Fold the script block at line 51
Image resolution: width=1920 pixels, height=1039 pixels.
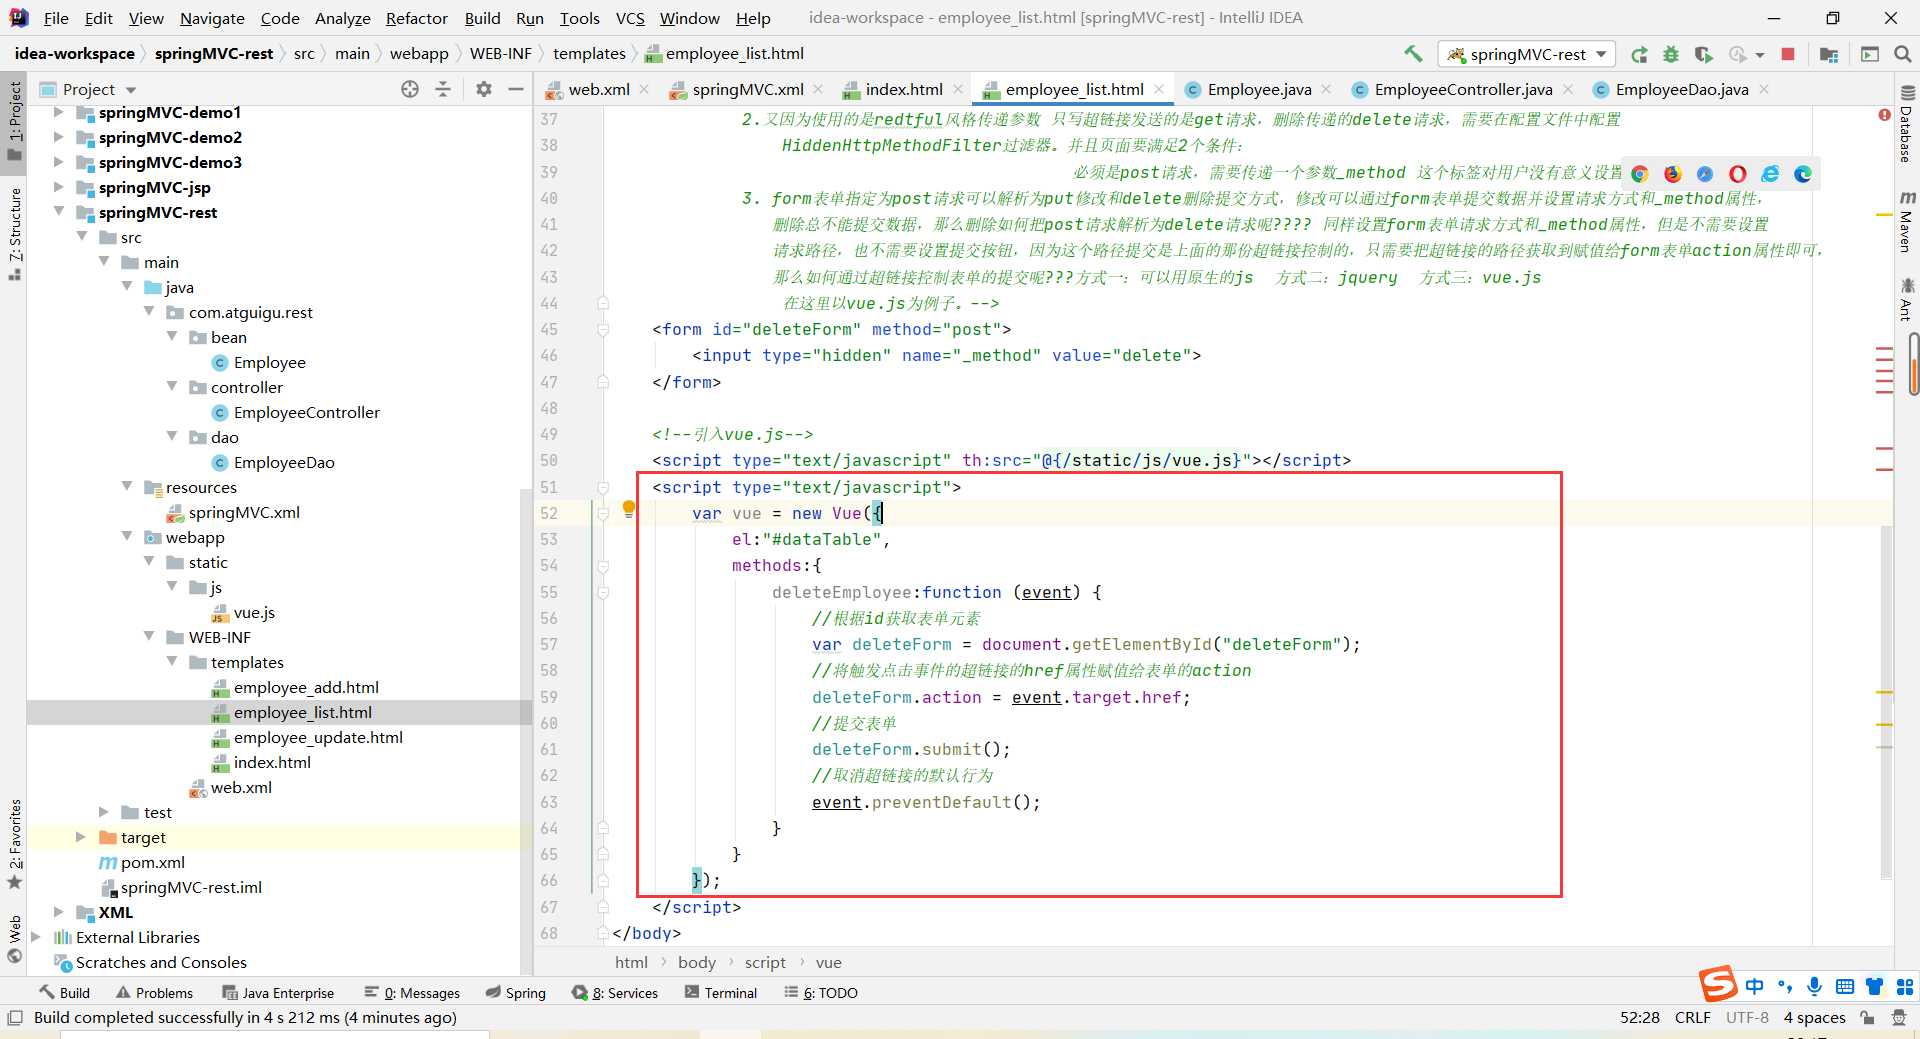click(x=603, y=487)
